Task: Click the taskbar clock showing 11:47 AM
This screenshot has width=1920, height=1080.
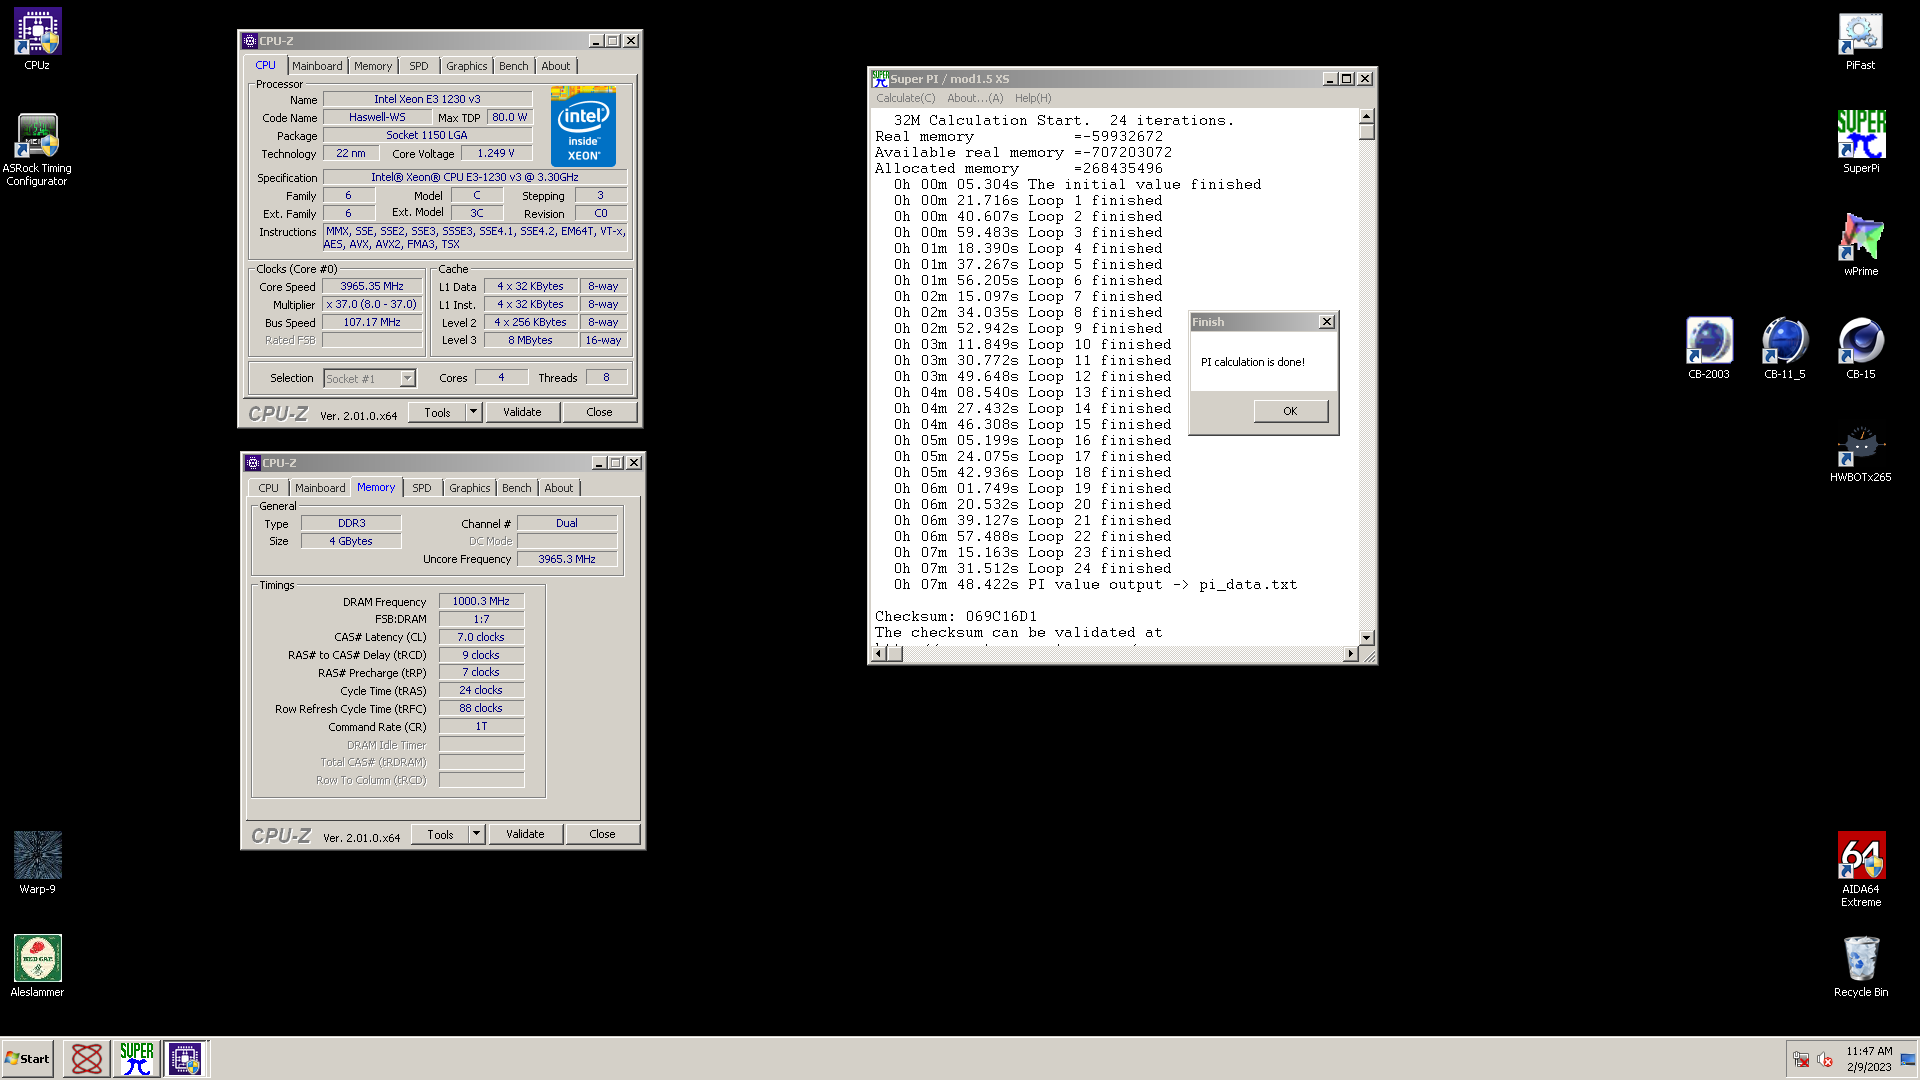Action: point(1869,1059)
